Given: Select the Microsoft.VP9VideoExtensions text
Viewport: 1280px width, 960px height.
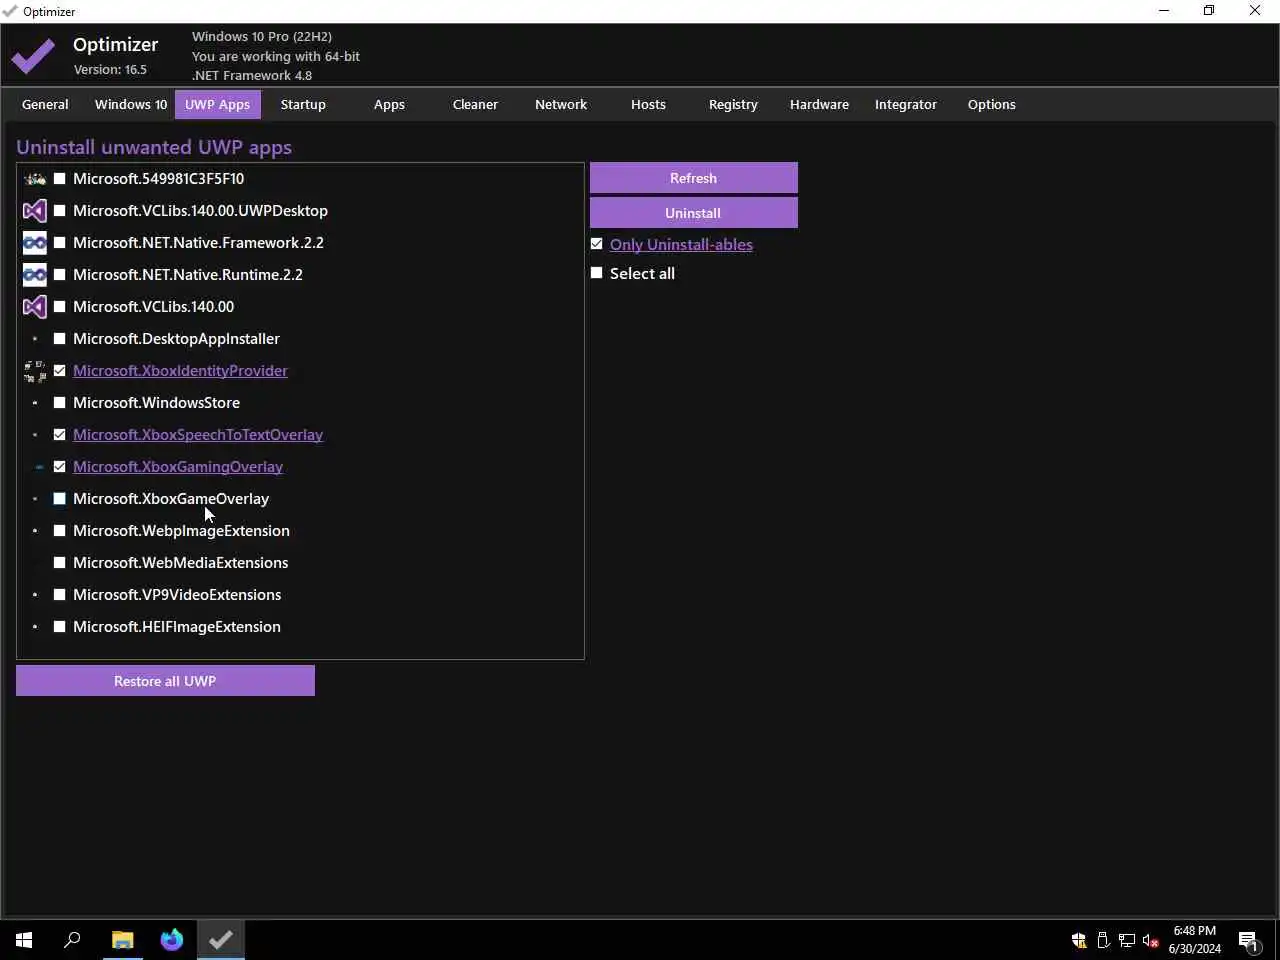Looking at the screenshot, I should click(x=177, y=595).
